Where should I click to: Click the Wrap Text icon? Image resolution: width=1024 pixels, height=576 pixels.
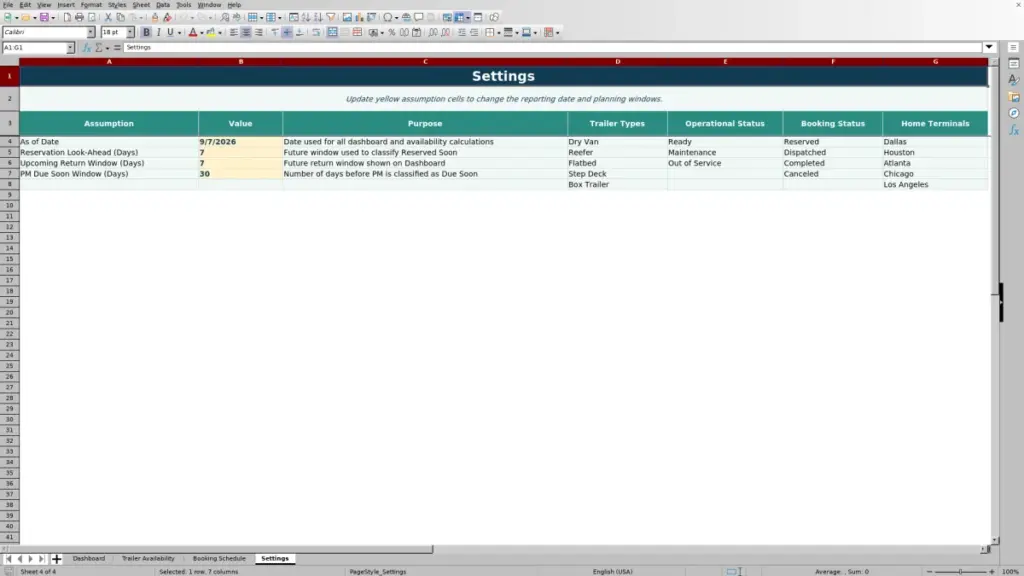[316, 32]
